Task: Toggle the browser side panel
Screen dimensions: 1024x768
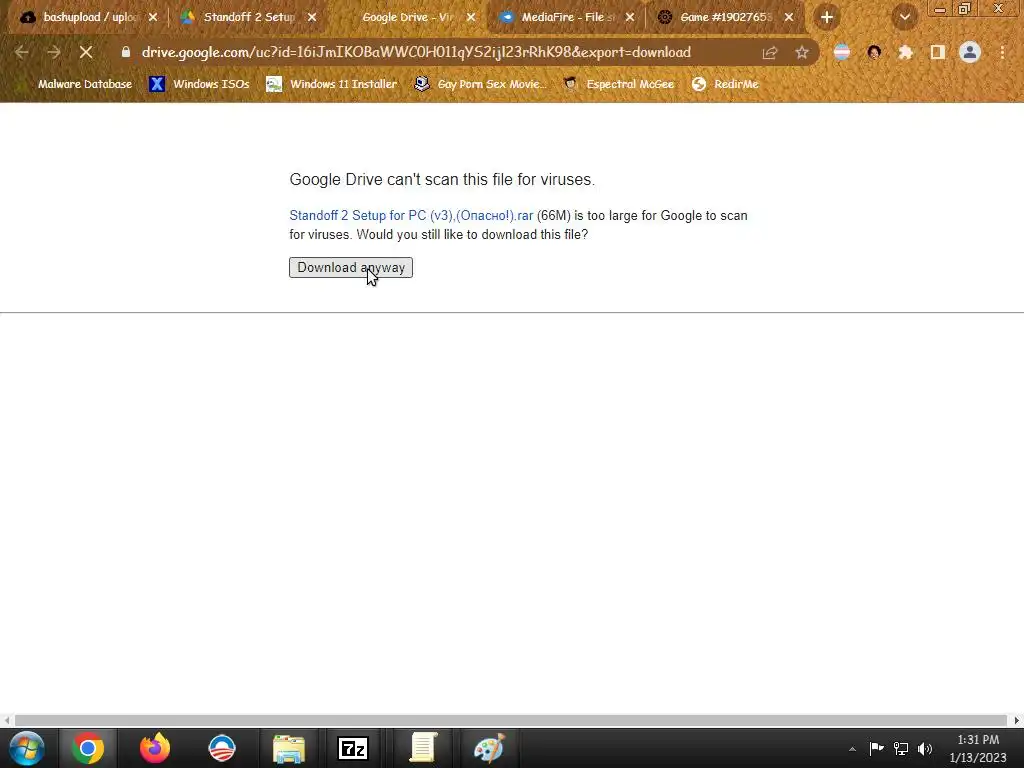Action: pos(938,52)
